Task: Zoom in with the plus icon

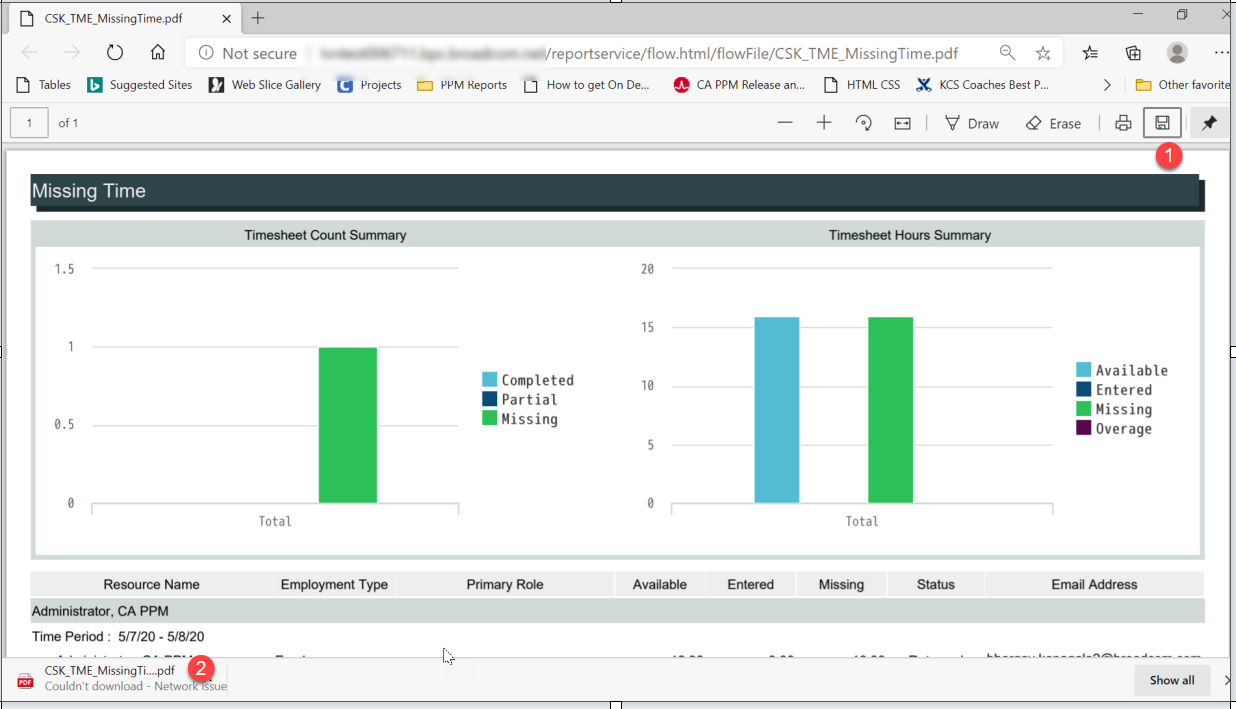Action: (x=824, y=123)
